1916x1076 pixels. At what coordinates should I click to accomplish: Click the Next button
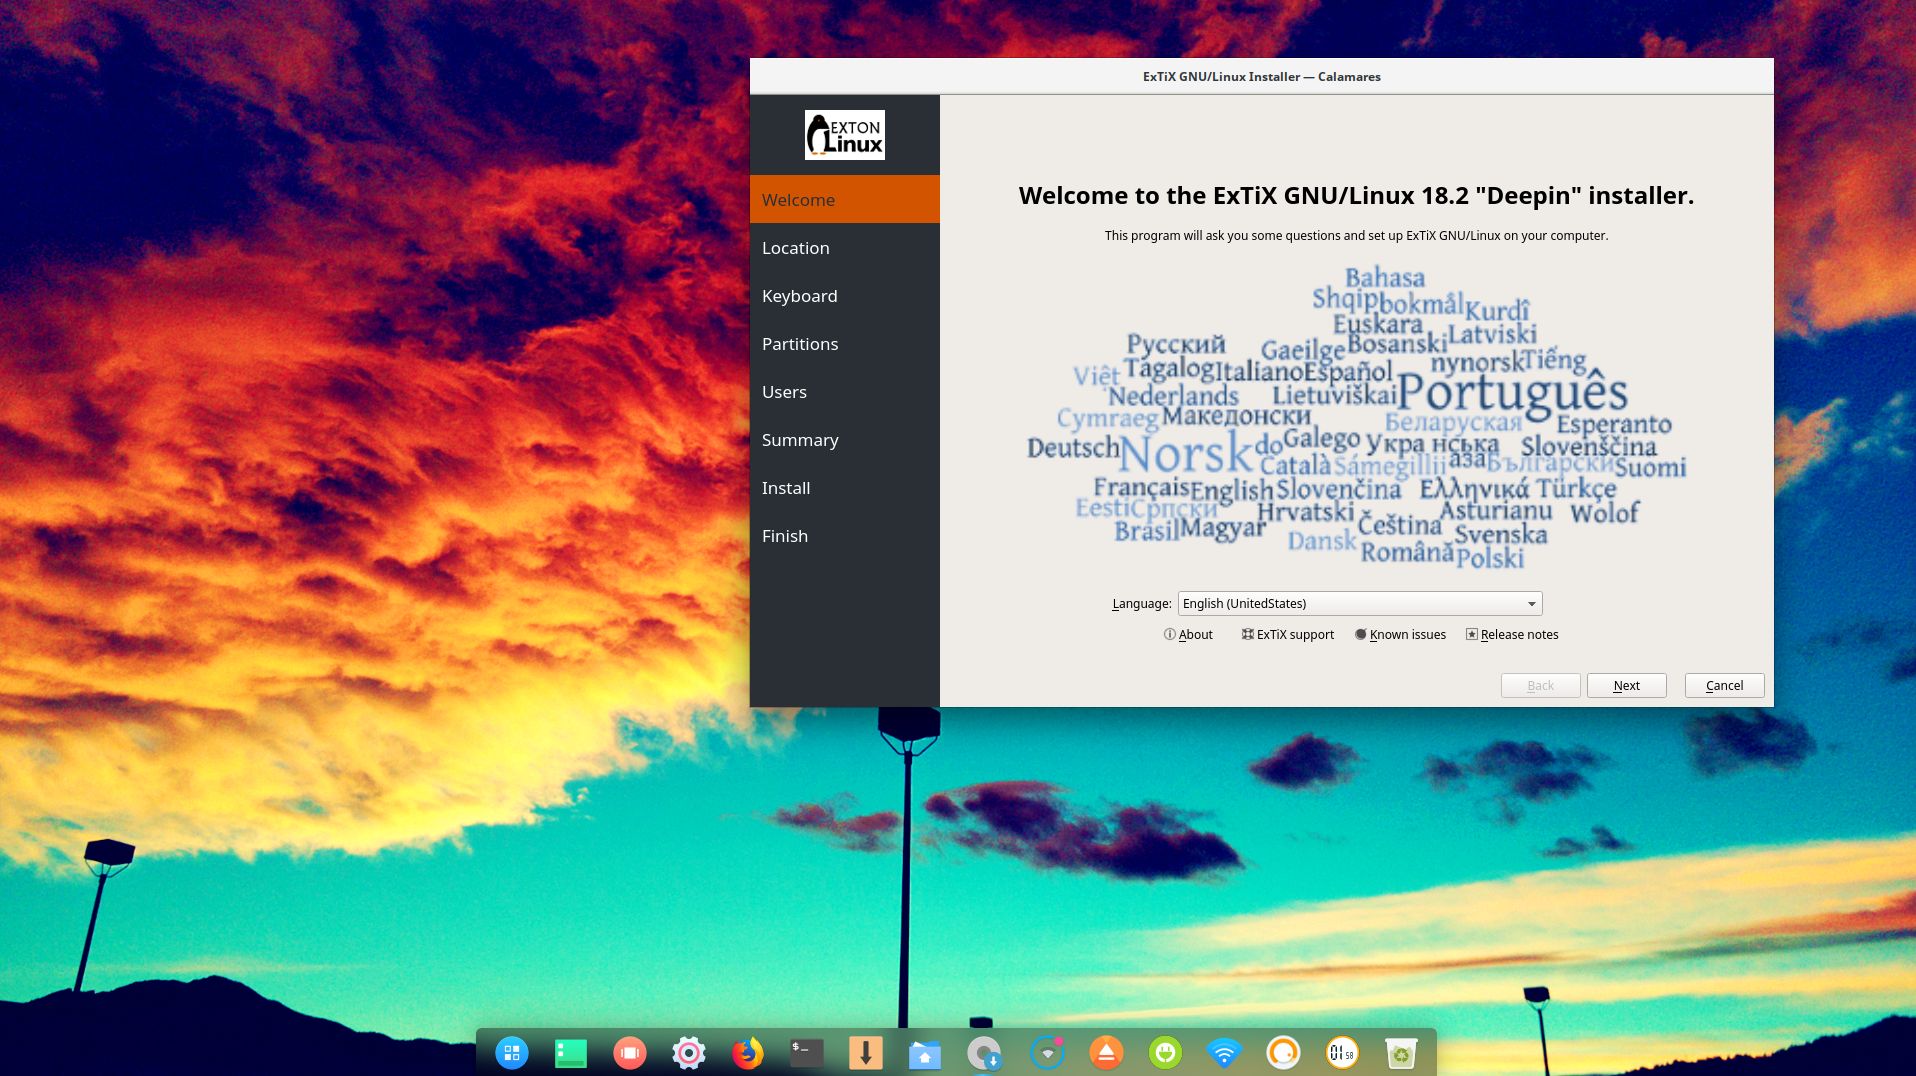(1626, 685)
